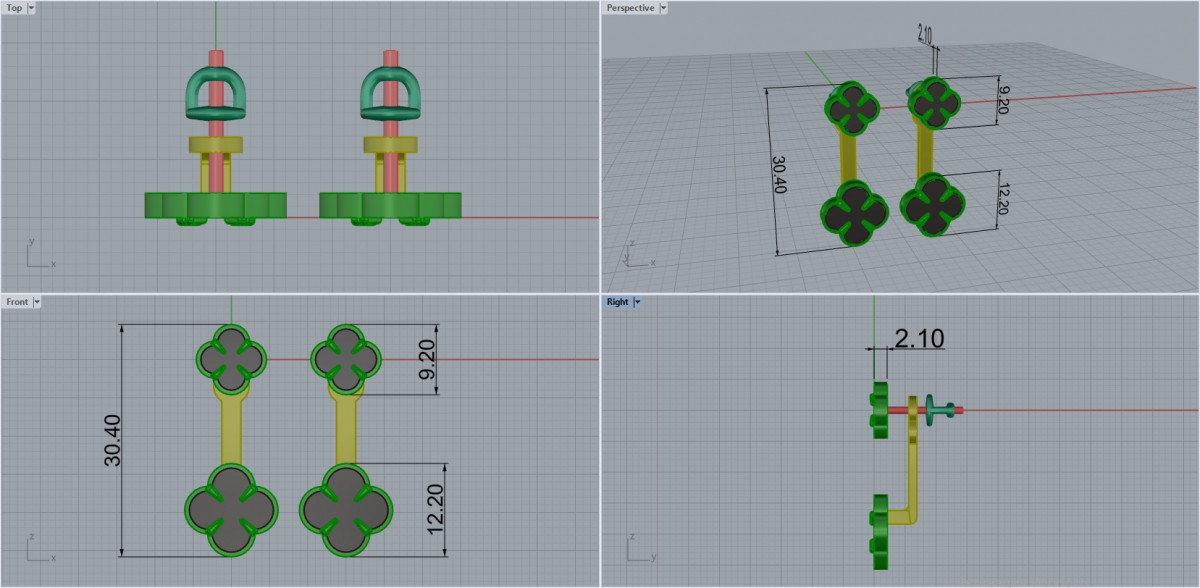Image resolution: width=1200 pixels, height=588 pixels.
Task: Click the 12.20 dimension in Perspective viewport
Action: (1006, 200)
